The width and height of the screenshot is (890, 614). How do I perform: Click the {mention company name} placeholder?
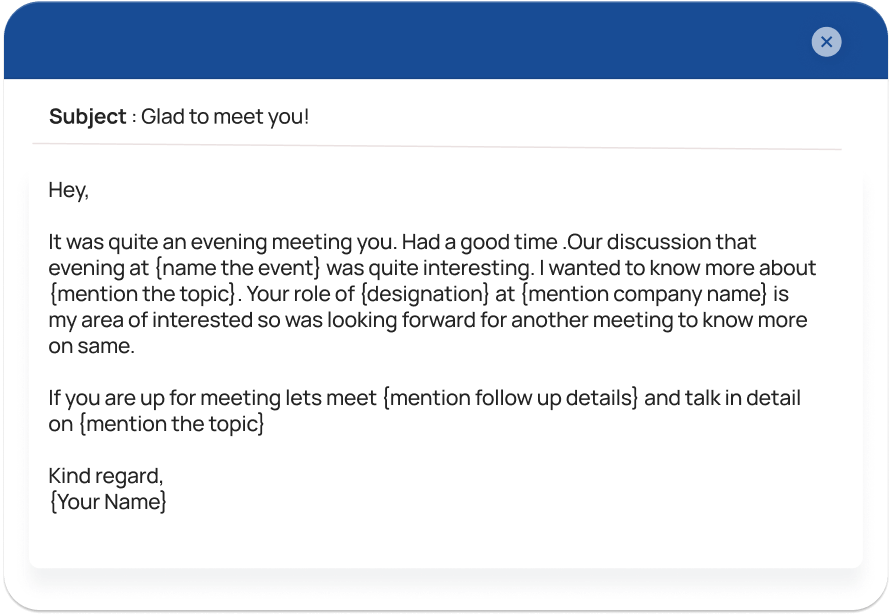[644, 294]
